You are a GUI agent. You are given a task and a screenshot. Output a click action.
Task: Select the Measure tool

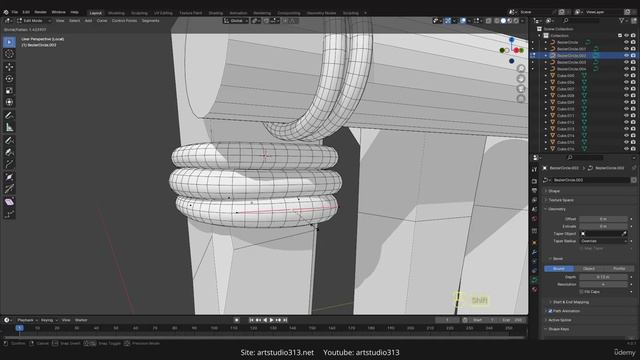[9, 127]
